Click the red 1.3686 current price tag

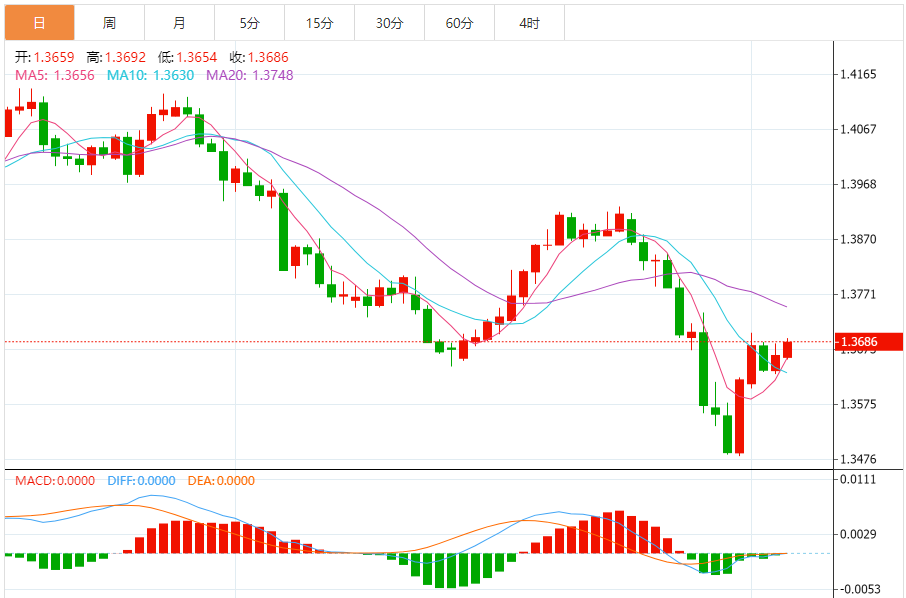click(x=868, y=342)
